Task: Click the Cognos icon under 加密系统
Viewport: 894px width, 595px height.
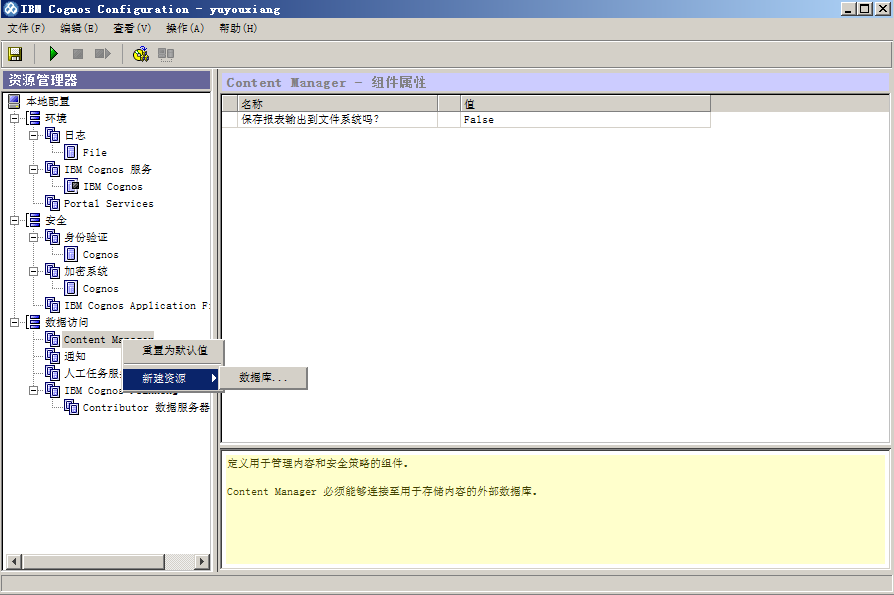Action: coord(71,288)
